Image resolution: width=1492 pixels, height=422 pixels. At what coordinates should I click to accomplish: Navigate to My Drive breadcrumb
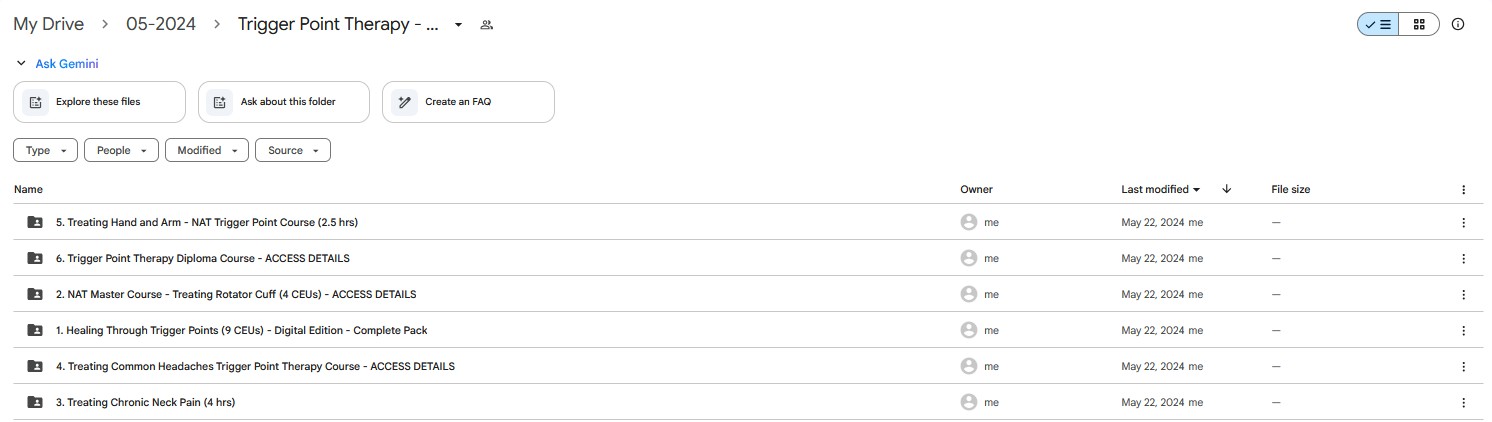48,24
